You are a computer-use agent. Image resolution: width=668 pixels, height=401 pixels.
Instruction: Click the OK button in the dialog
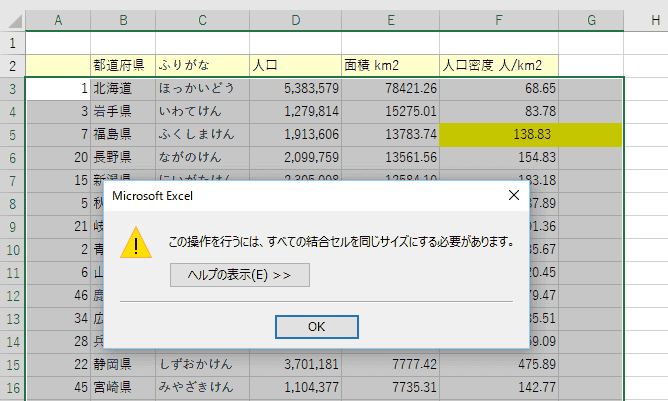[x=317, y=327]
